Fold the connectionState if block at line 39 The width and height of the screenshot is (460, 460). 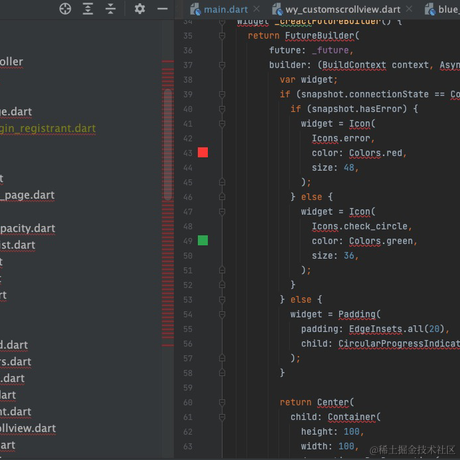222,94
